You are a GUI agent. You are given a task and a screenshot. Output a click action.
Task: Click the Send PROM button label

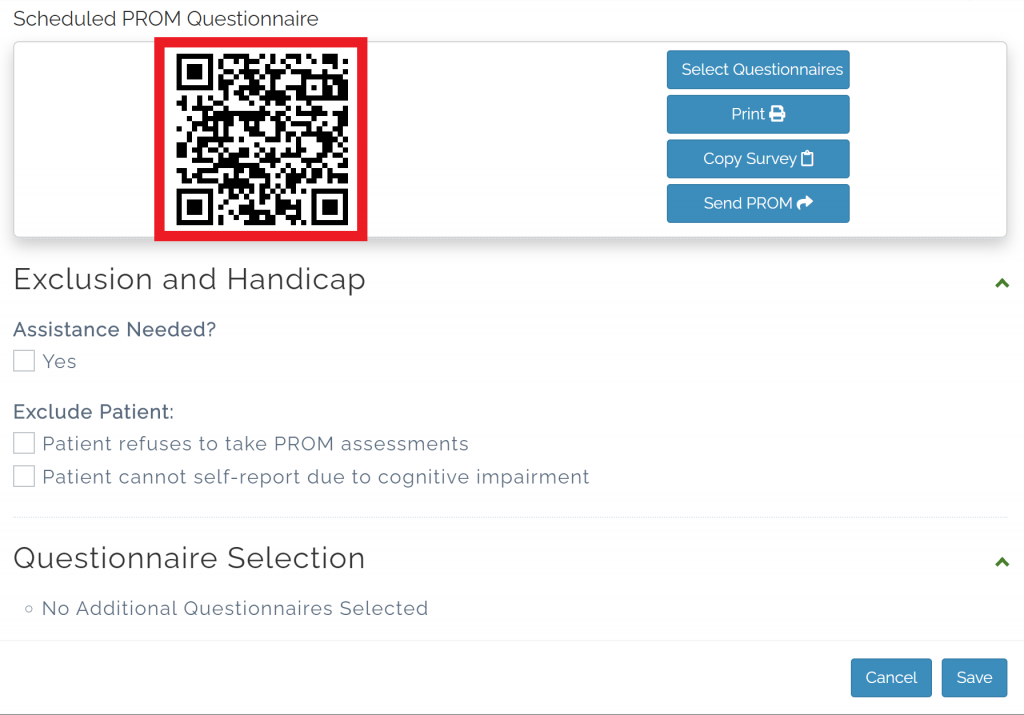pyautogui.click(x=748, y=203)
